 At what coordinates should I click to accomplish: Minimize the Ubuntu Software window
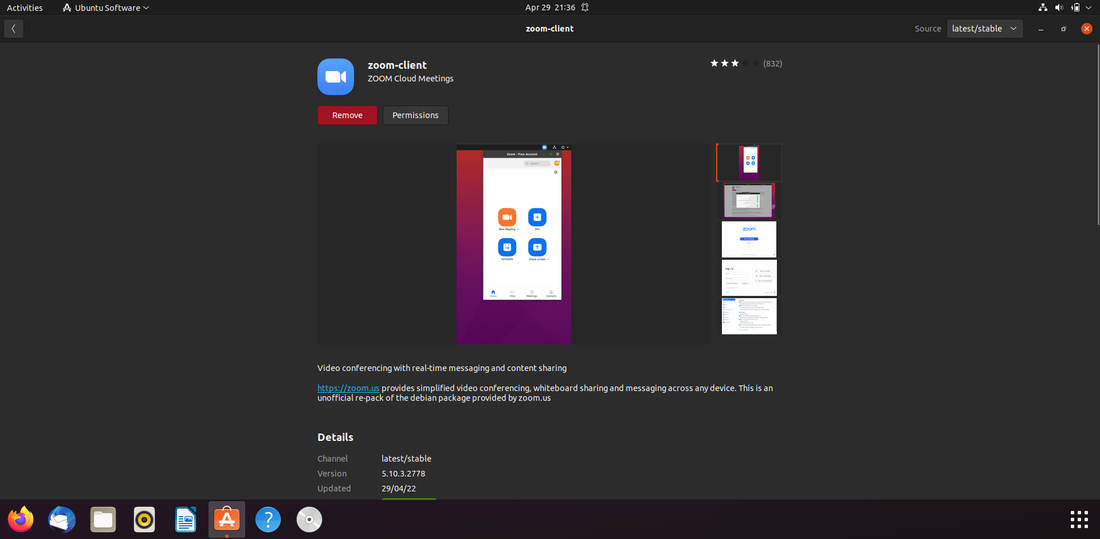coord(1041,29)
